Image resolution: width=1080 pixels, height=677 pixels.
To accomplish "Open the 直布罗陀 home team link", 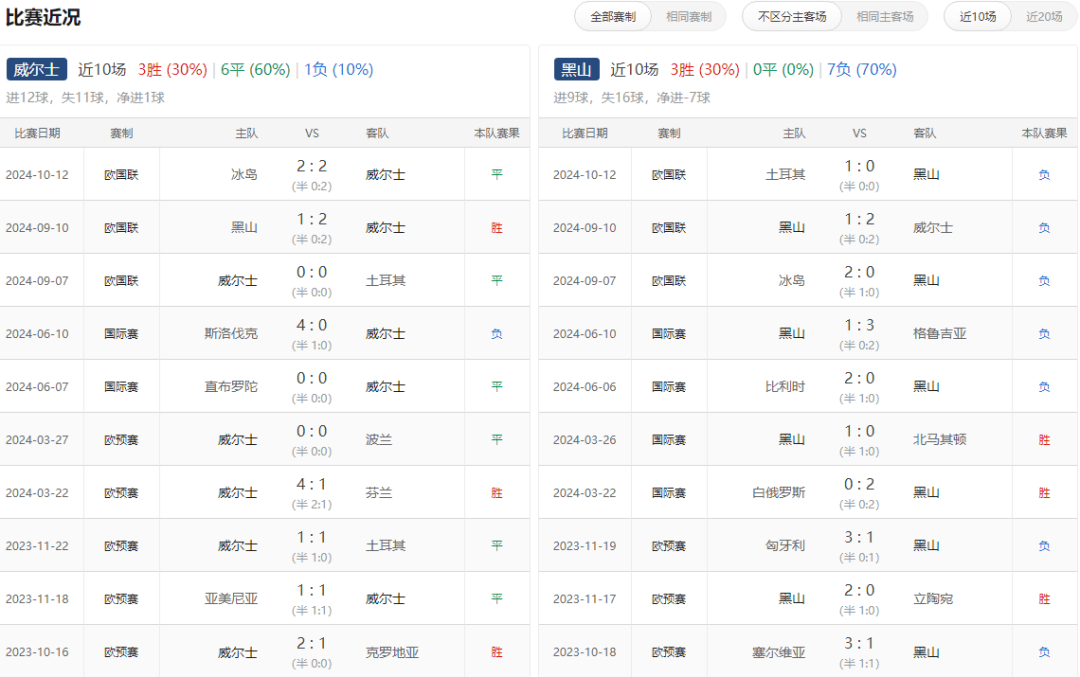I will pyautogui.click(x=231, y=386).
